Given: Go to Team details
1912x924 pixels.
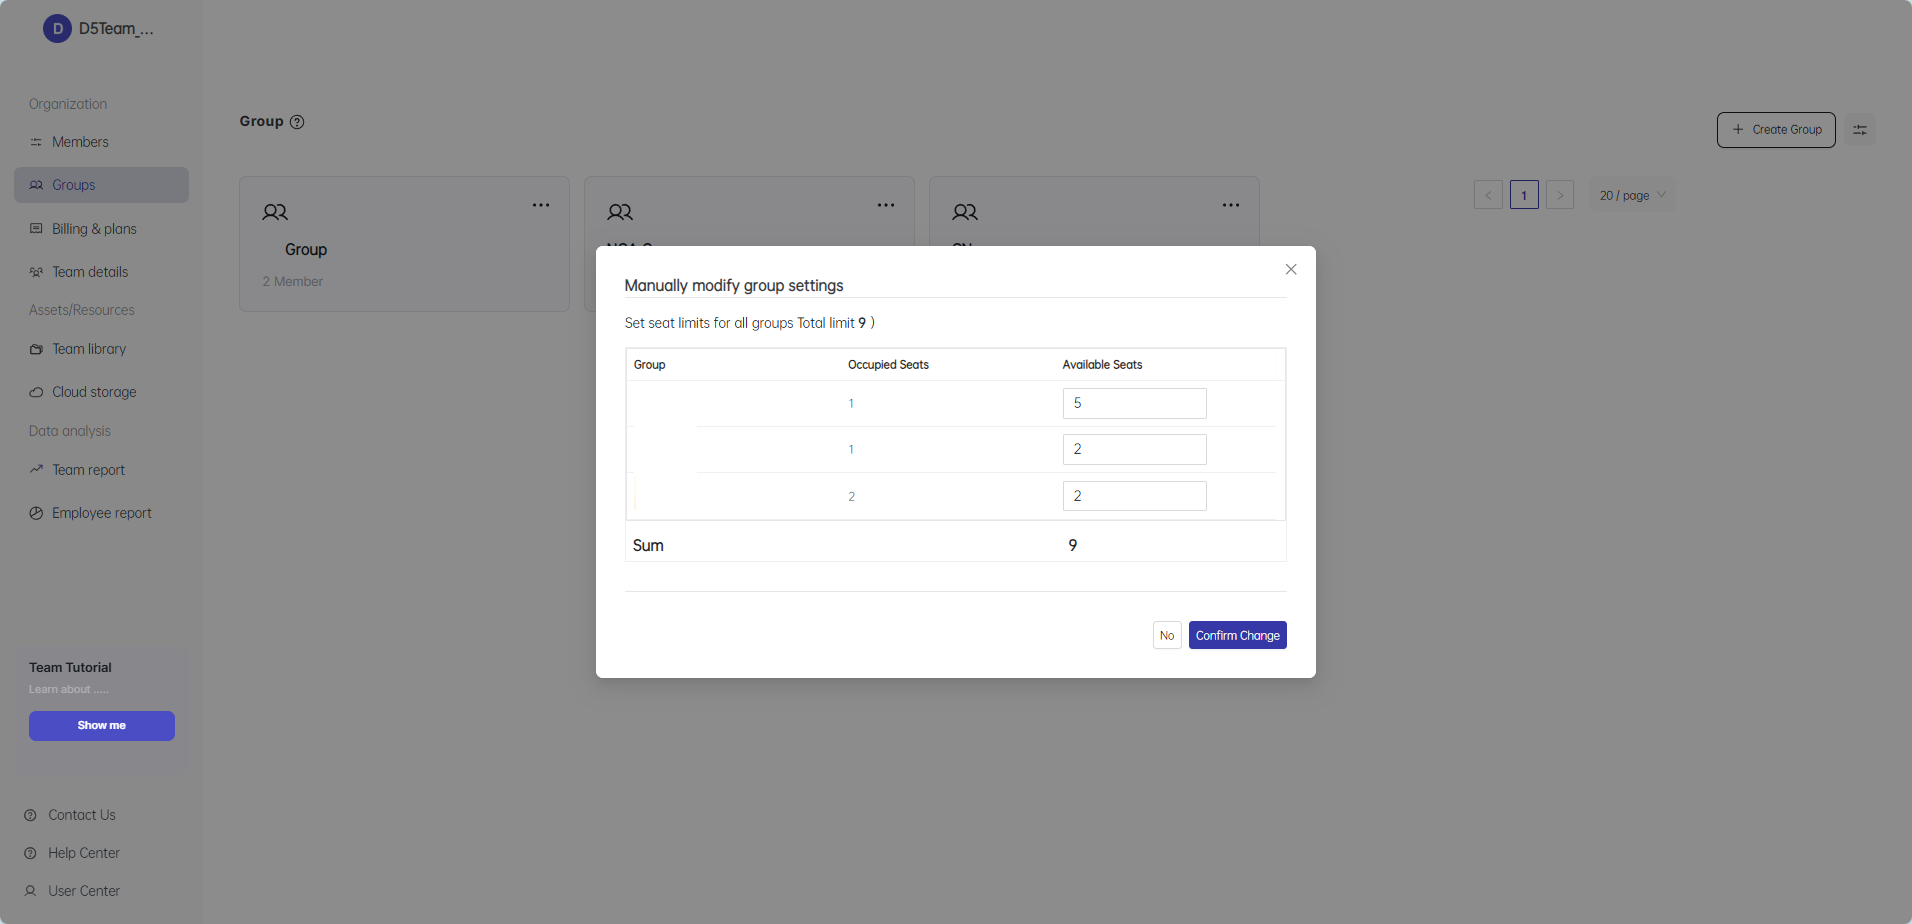Looking at the screenshot, I should pos(90,272).
